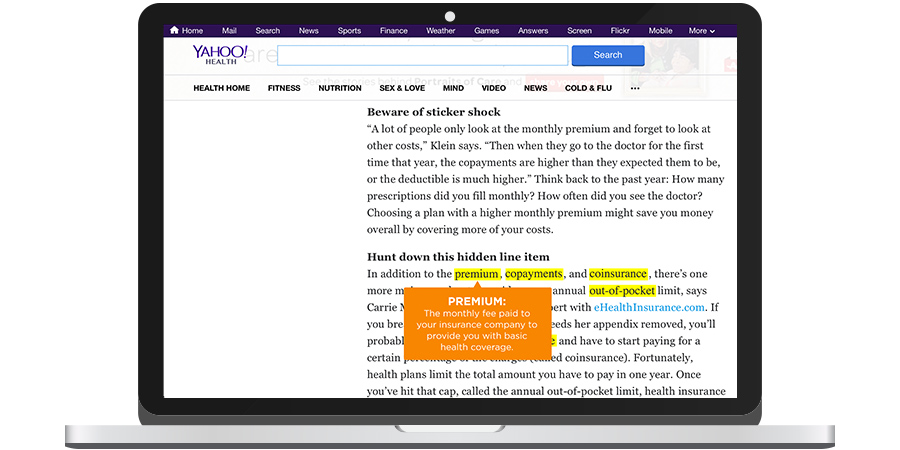Open Weather in top bar

click(441, 30)
